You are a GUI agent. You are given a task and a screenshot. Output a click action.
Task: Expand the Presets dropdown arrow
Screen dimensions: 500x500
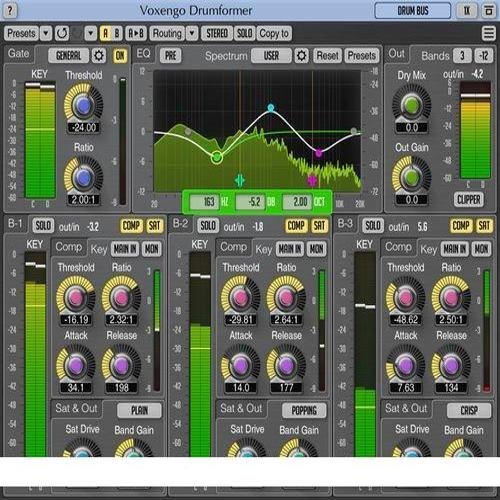point(46,33)
